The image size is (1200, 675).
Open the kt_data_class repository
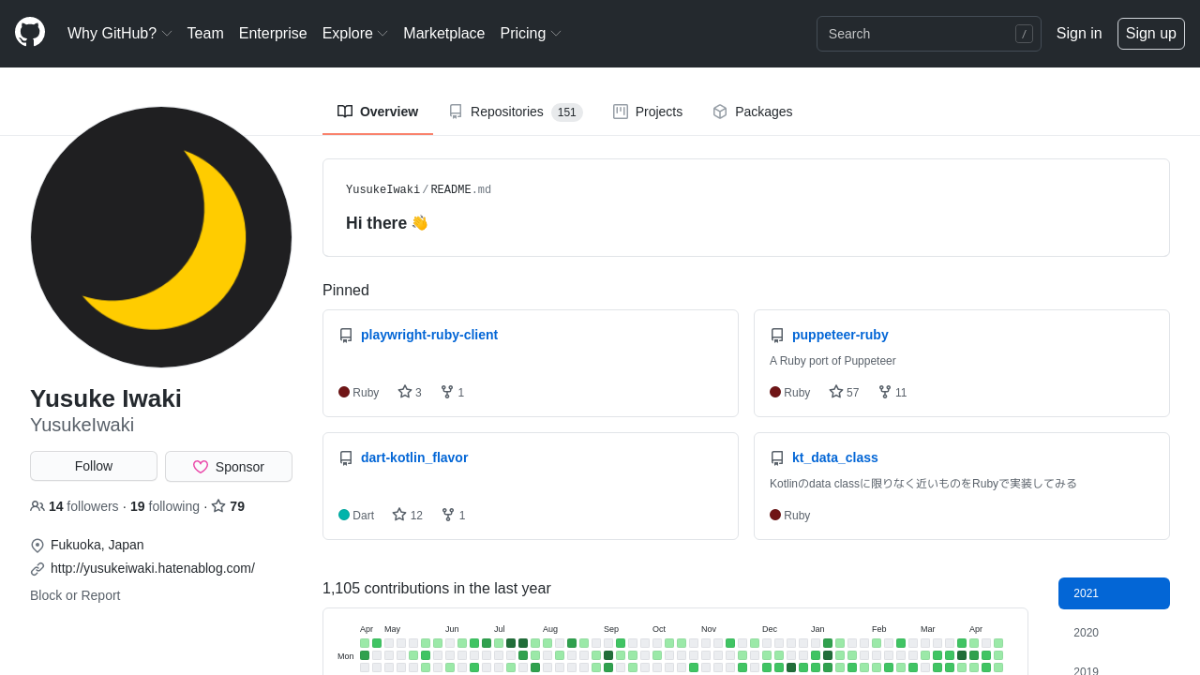click(x=835, y=457)
